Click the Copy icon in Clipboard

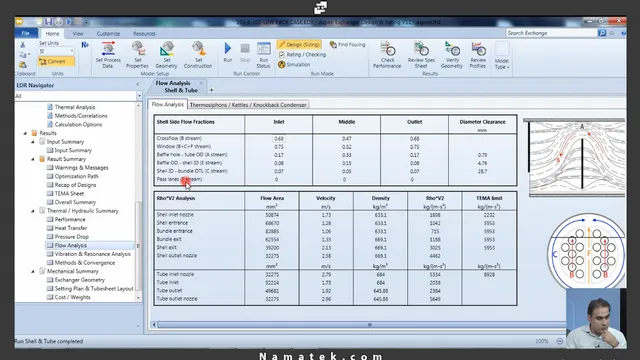[x=23, y=55]
